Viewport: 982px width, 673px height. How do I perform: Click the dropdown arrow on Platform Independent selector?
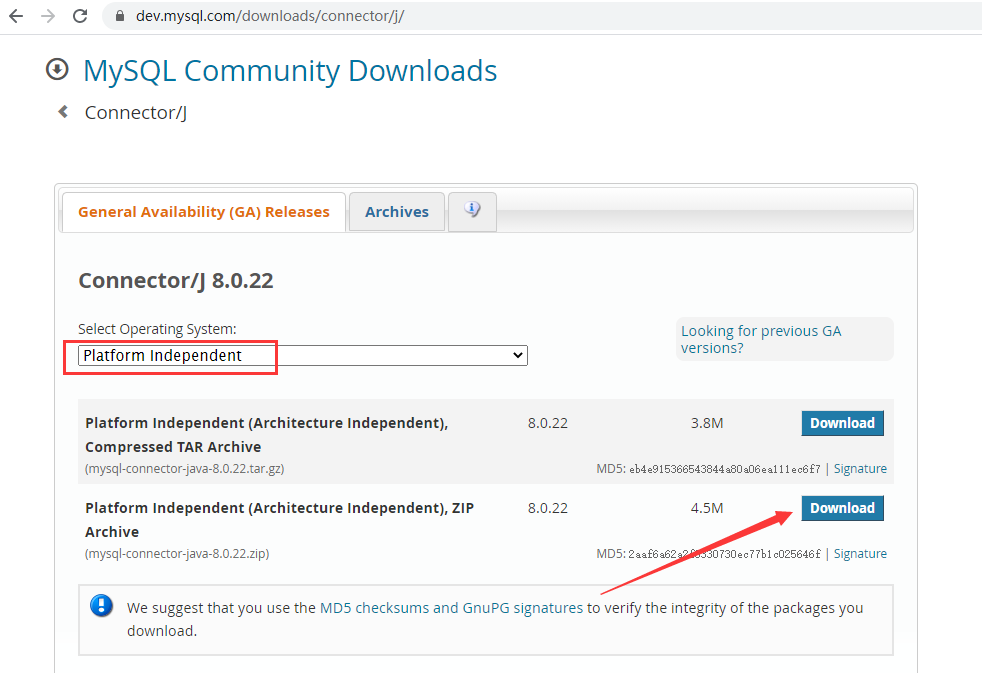click(x=518, y=355)
